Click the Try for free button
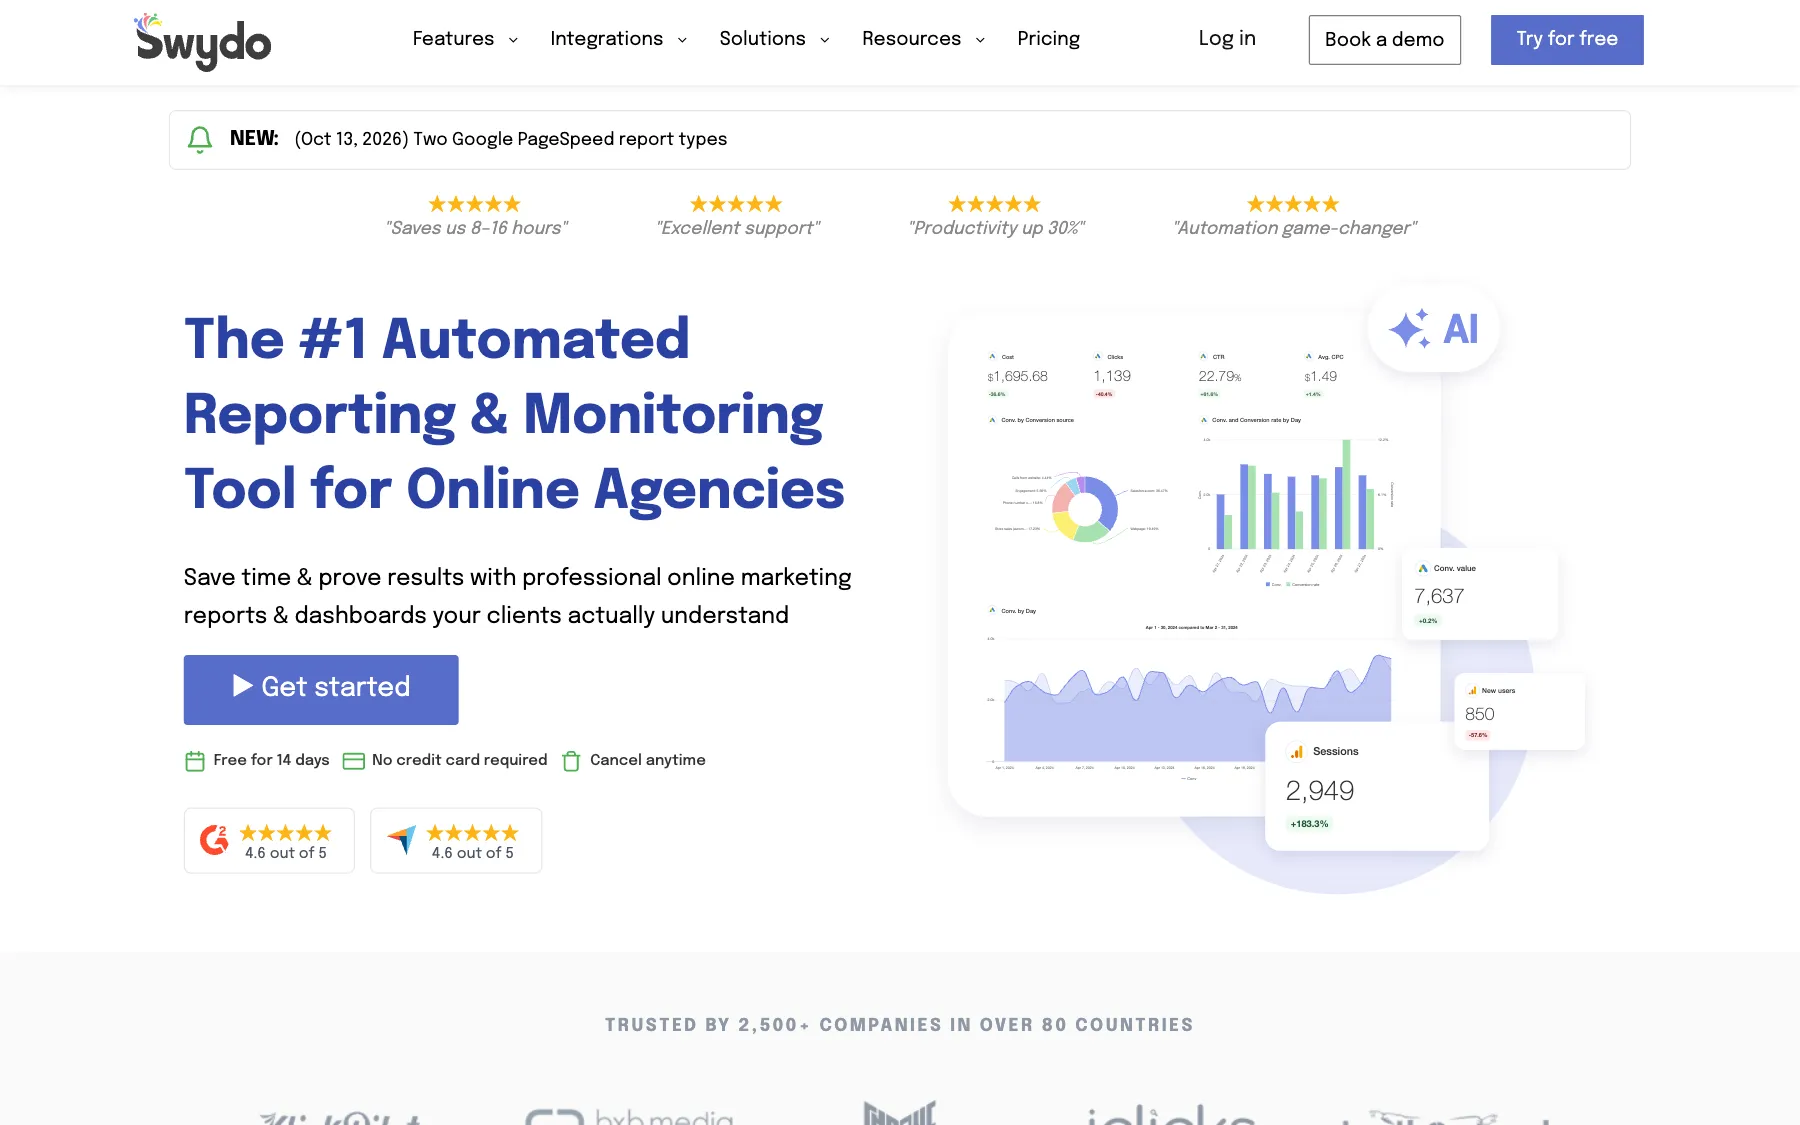 point(1567,40)
